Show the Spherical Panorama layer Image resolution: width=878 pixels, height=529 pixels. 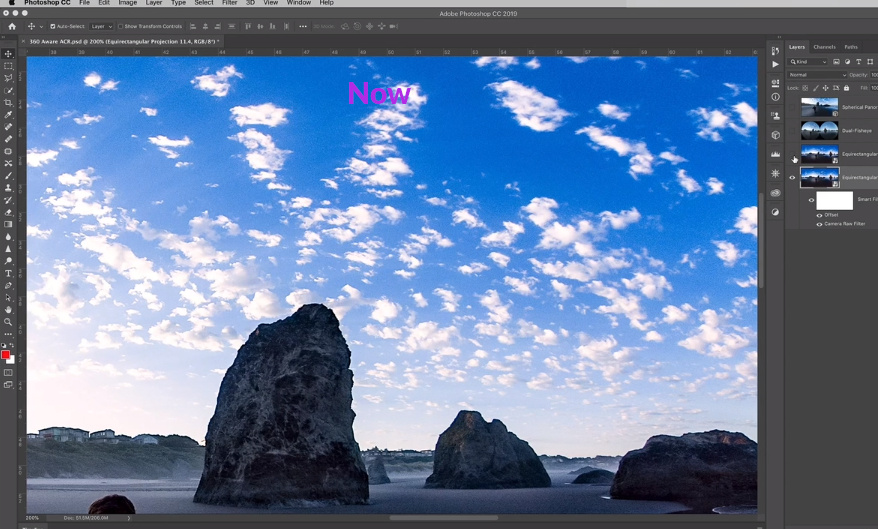click(792, 107)
